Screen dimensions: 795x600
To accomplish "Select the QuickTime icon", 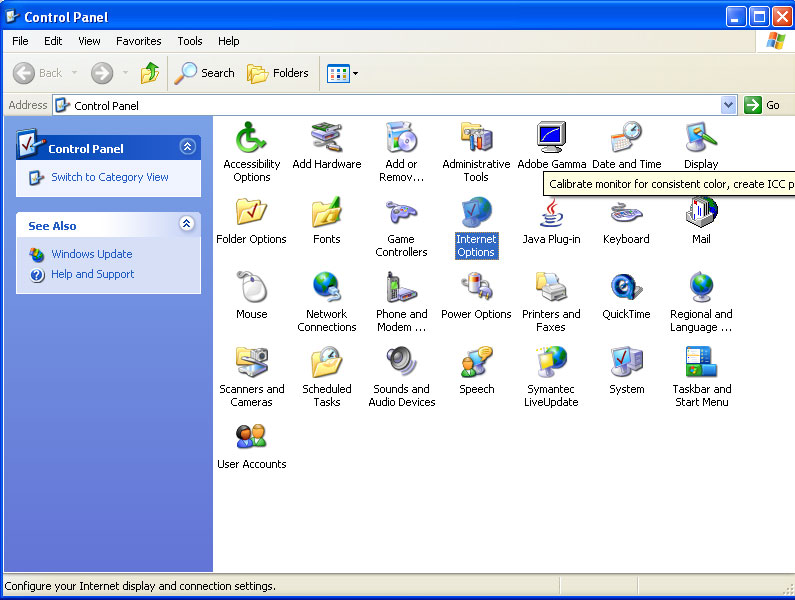I will click(626, 296).
